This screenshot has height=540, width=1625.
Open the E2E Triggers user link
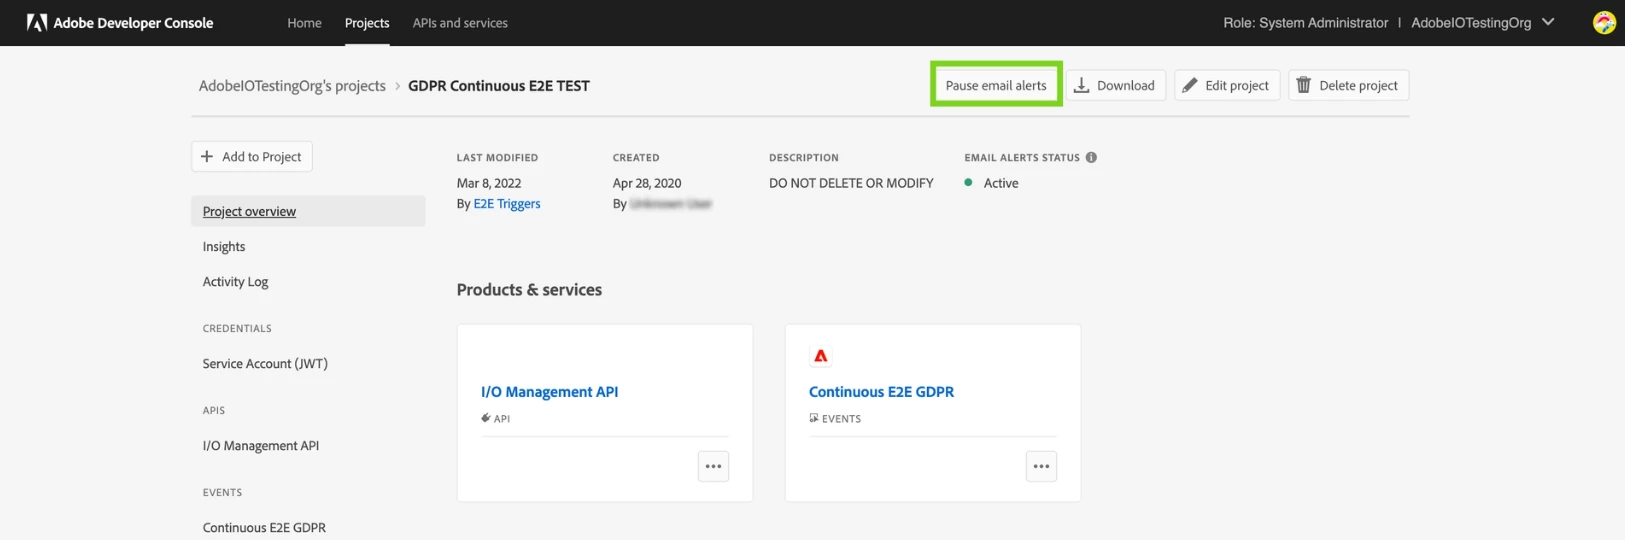(x=507, y=204)
